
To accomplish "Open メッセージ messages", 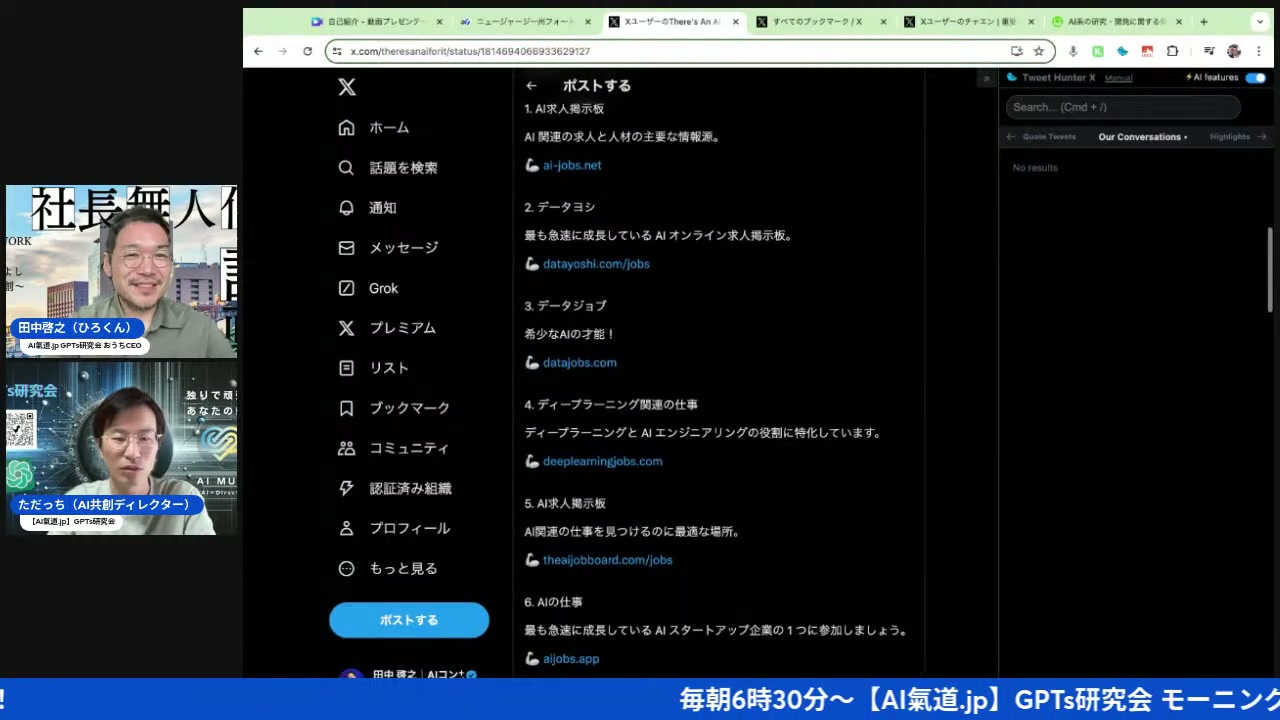I will tap(388, 248).
